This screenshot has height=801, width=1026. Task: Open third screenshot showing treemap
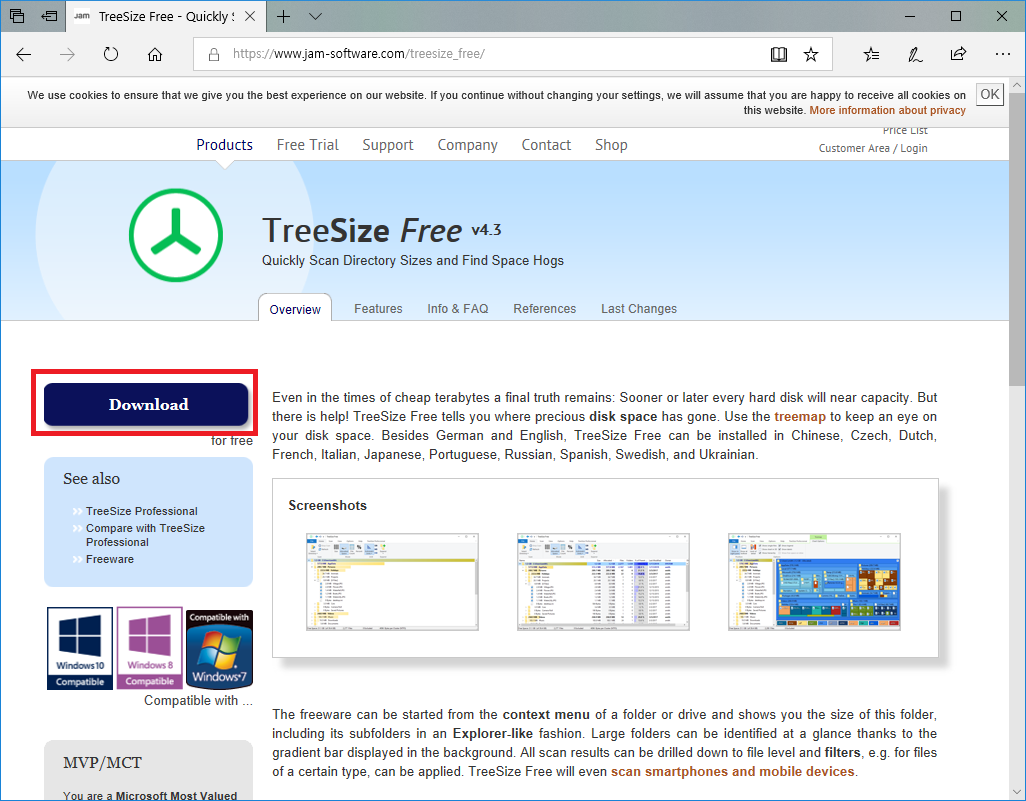814,582
